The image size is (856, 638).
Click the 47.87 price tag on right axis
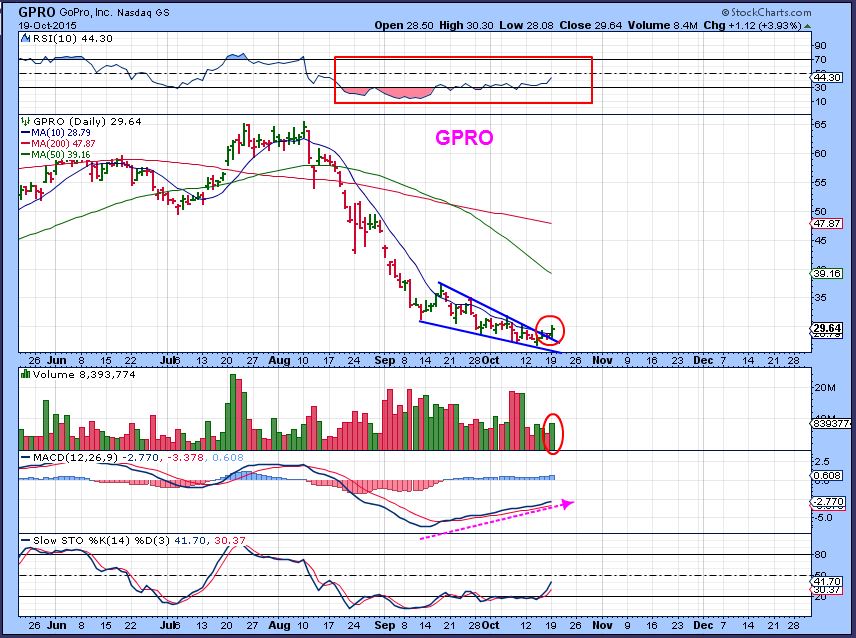tap(828, 223)
